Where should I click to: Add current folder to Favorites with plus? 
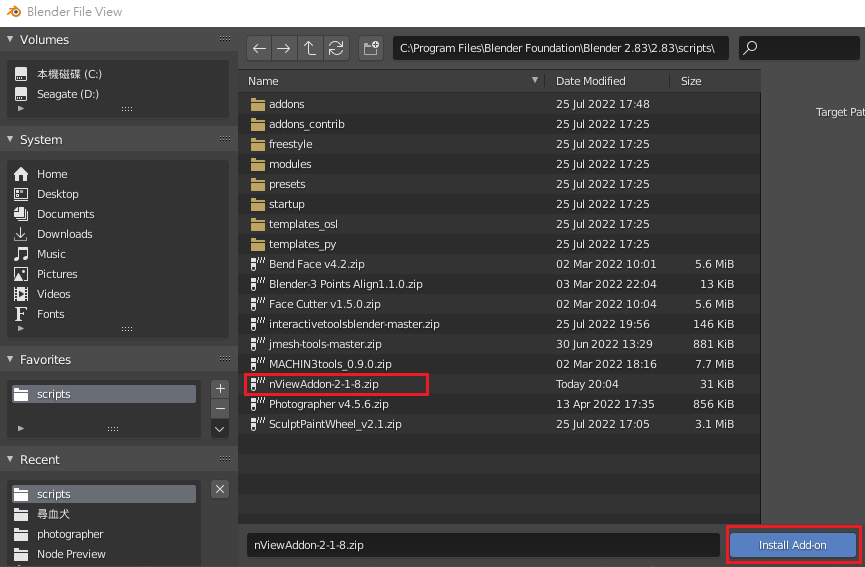point(220,389)
